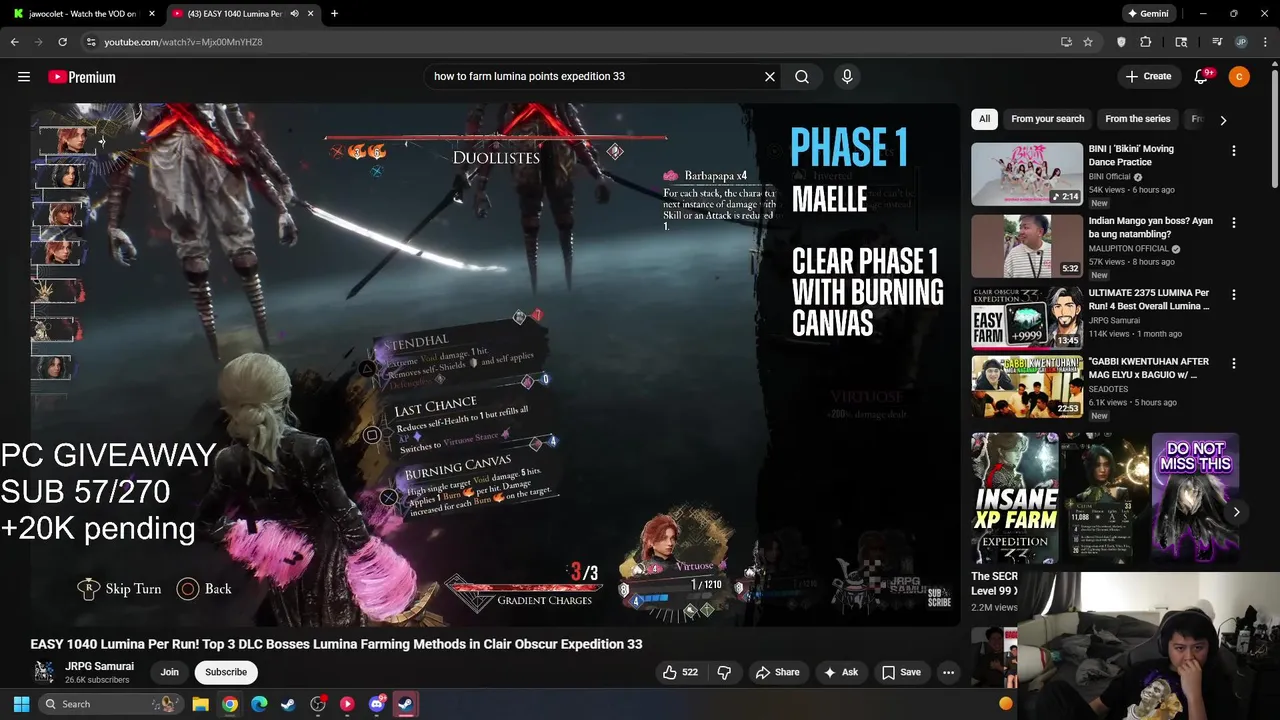Image resolution: width=1280 pixels, height=720 pixels.
Task: Open GABBI KWENTUHAN video thumbnail
Action: pyautogui.click(x=1027, y=387)
